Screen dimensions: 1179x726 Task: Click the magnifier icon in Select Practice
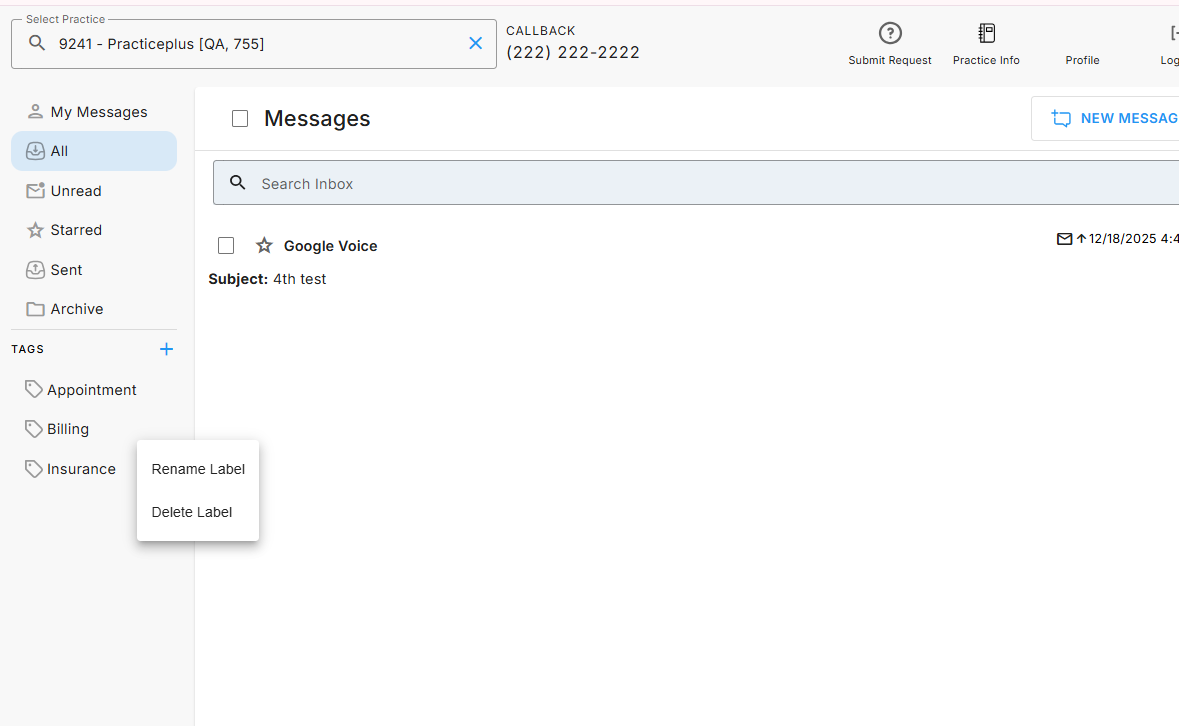[x=37, y=43]
